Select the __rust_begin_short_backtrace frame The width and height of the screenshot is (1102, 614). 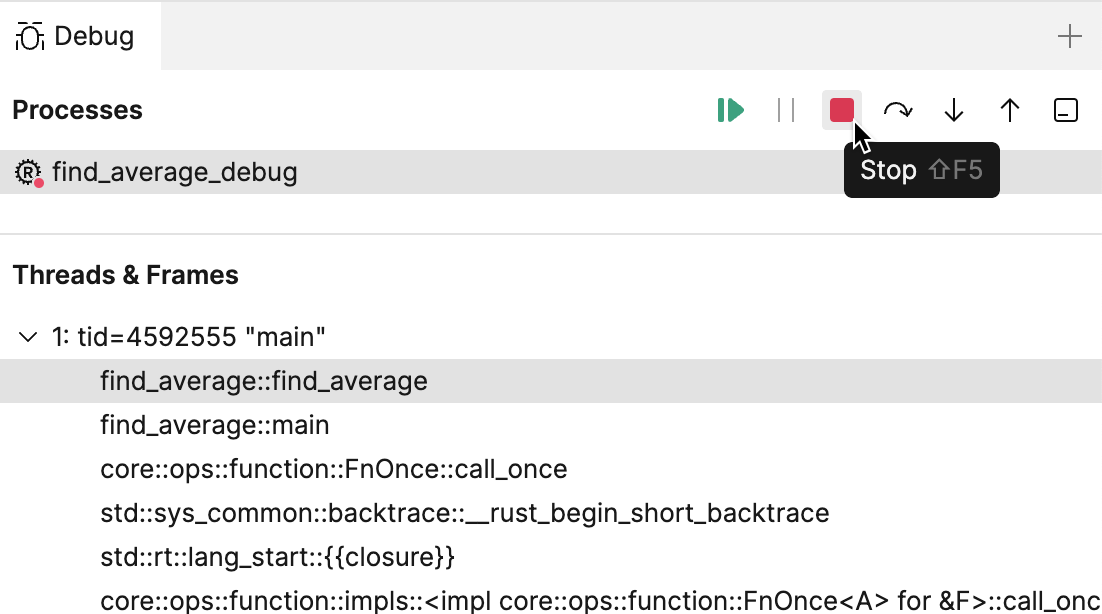pyautogui.click(x=465, y=513)
